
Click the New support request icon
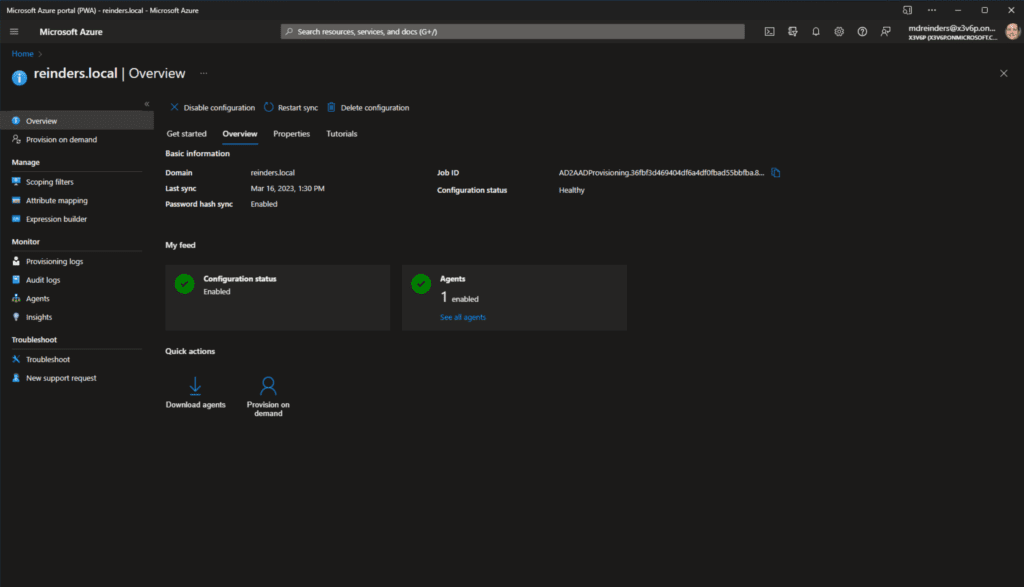pyautogui.click(x=16, y=377)
